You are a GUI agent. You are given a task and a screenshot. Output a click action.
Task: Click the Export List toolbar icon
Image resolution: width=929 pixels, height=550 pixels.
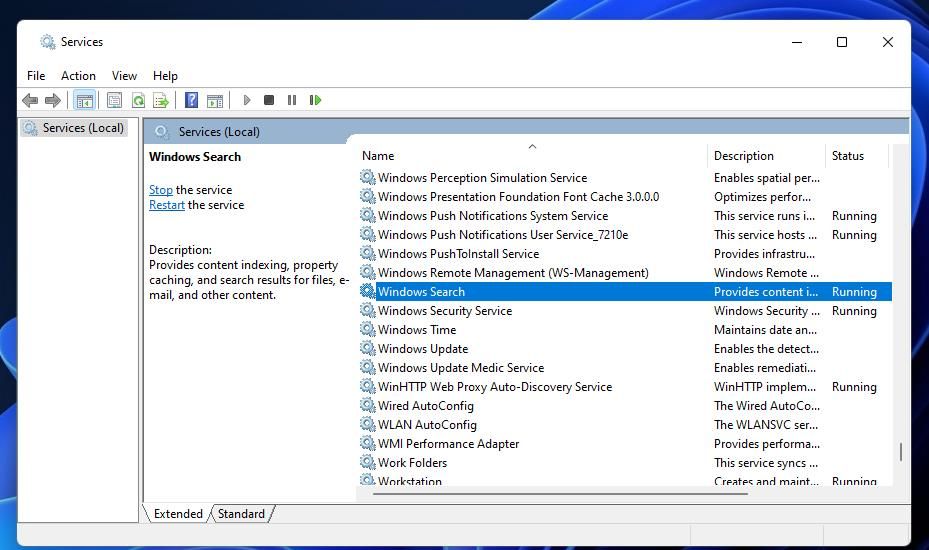161,100
